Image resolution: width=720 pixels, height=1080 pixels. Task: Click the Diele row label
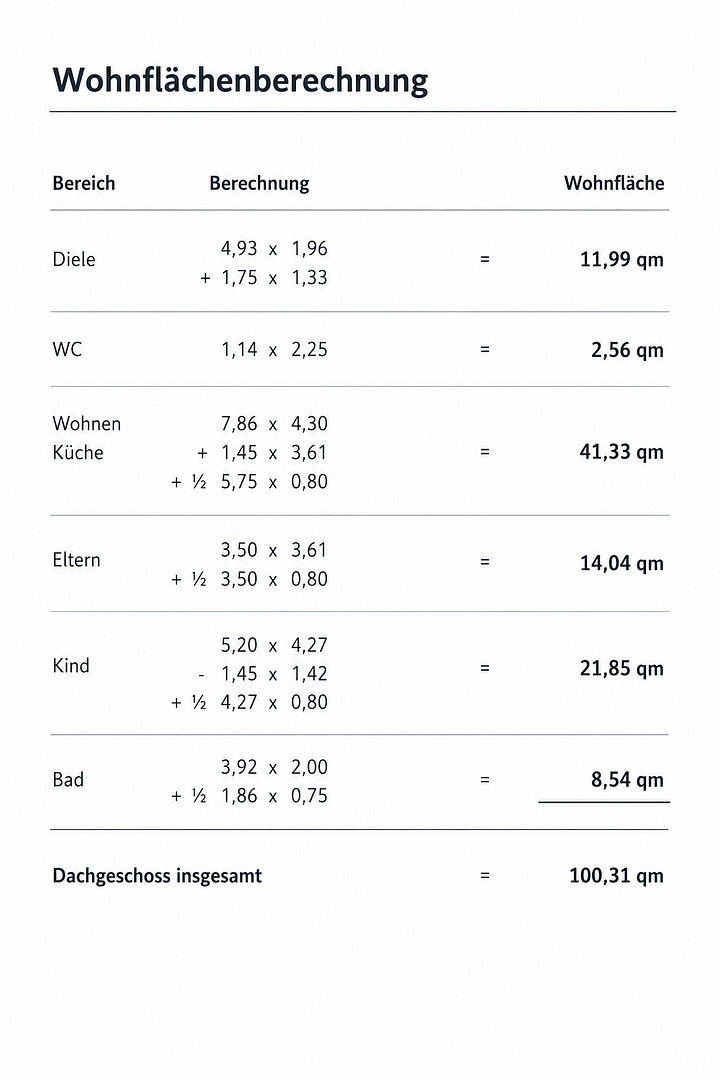click(74, 260)
